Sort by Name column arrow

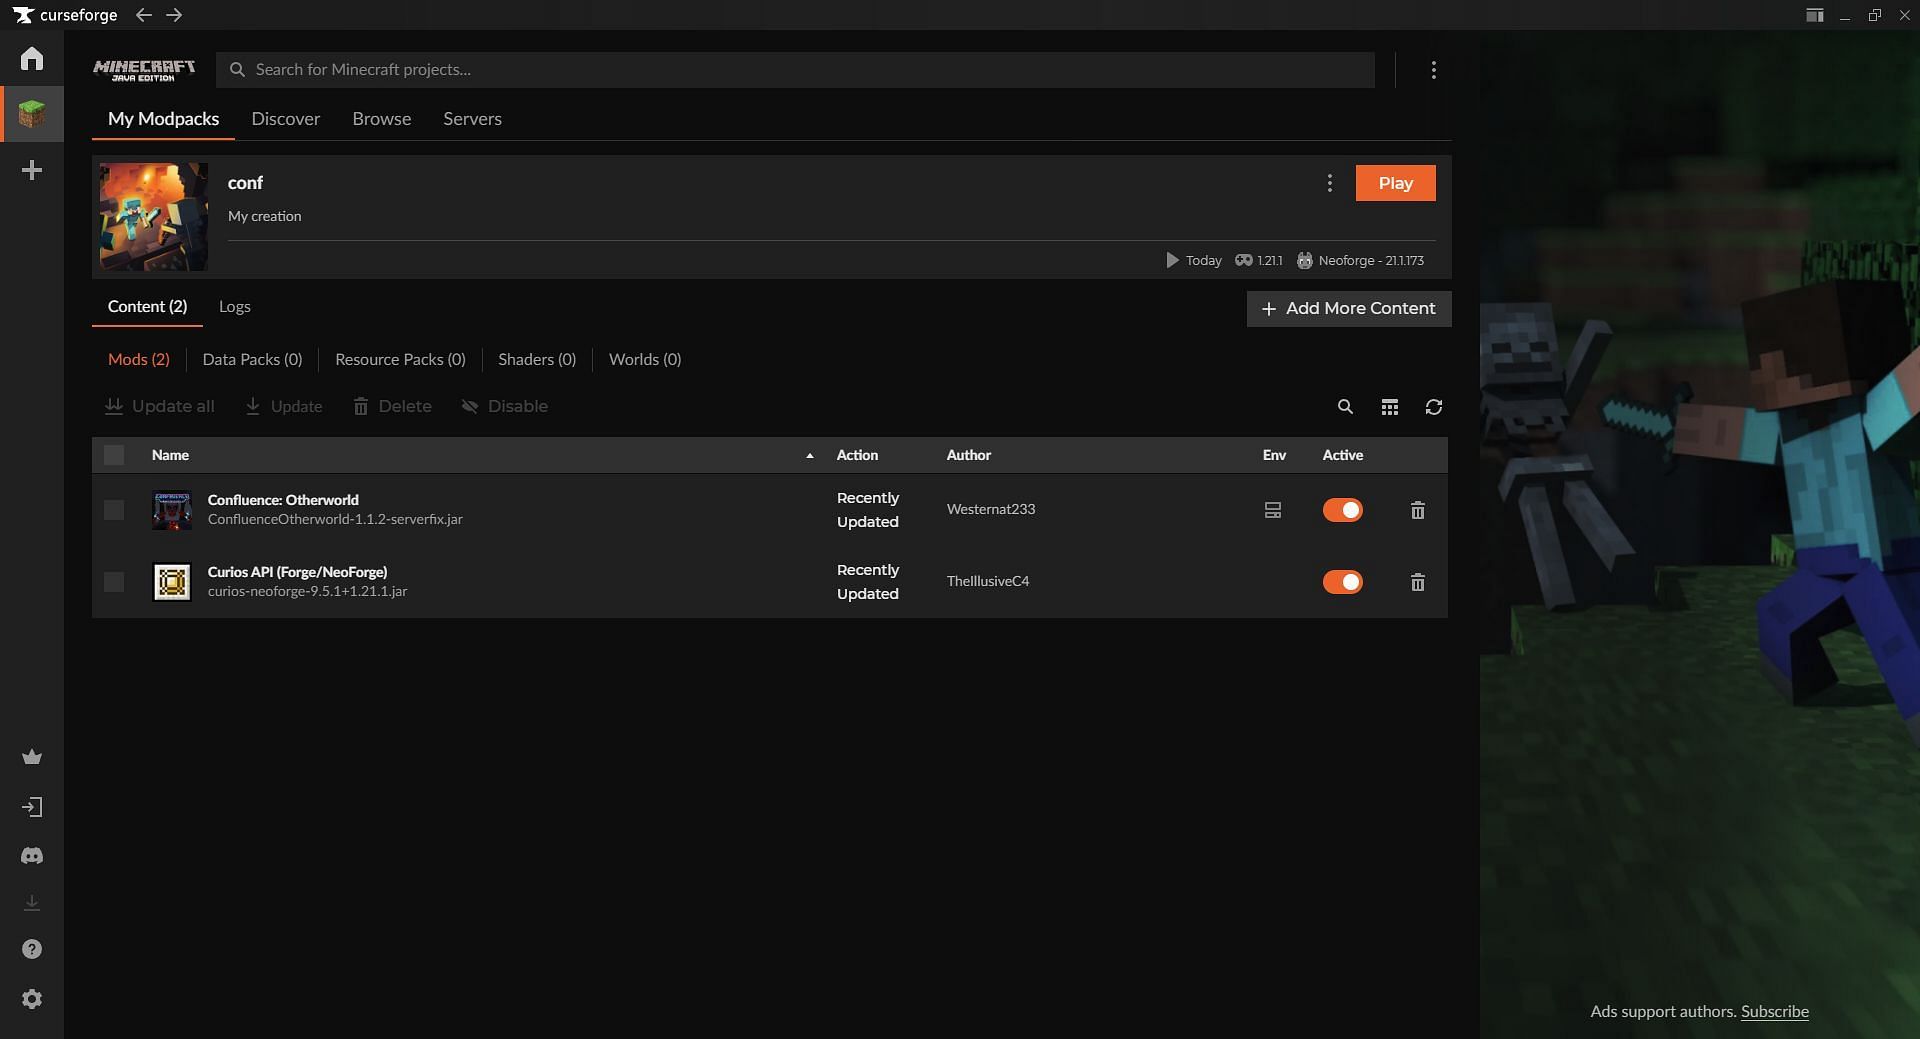pyautogui.click(x=809, y=456)
